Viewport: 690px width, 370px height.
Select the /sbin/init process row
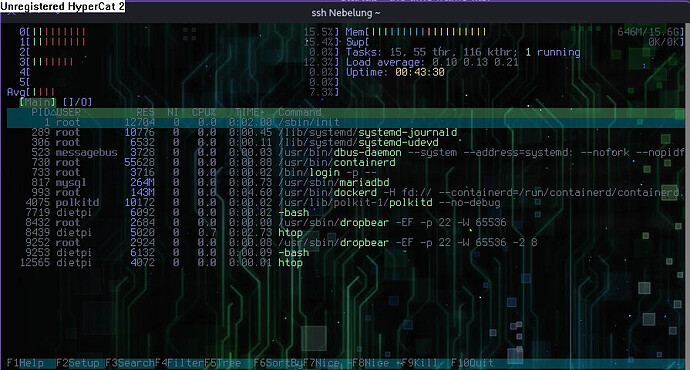click(346, 122)
